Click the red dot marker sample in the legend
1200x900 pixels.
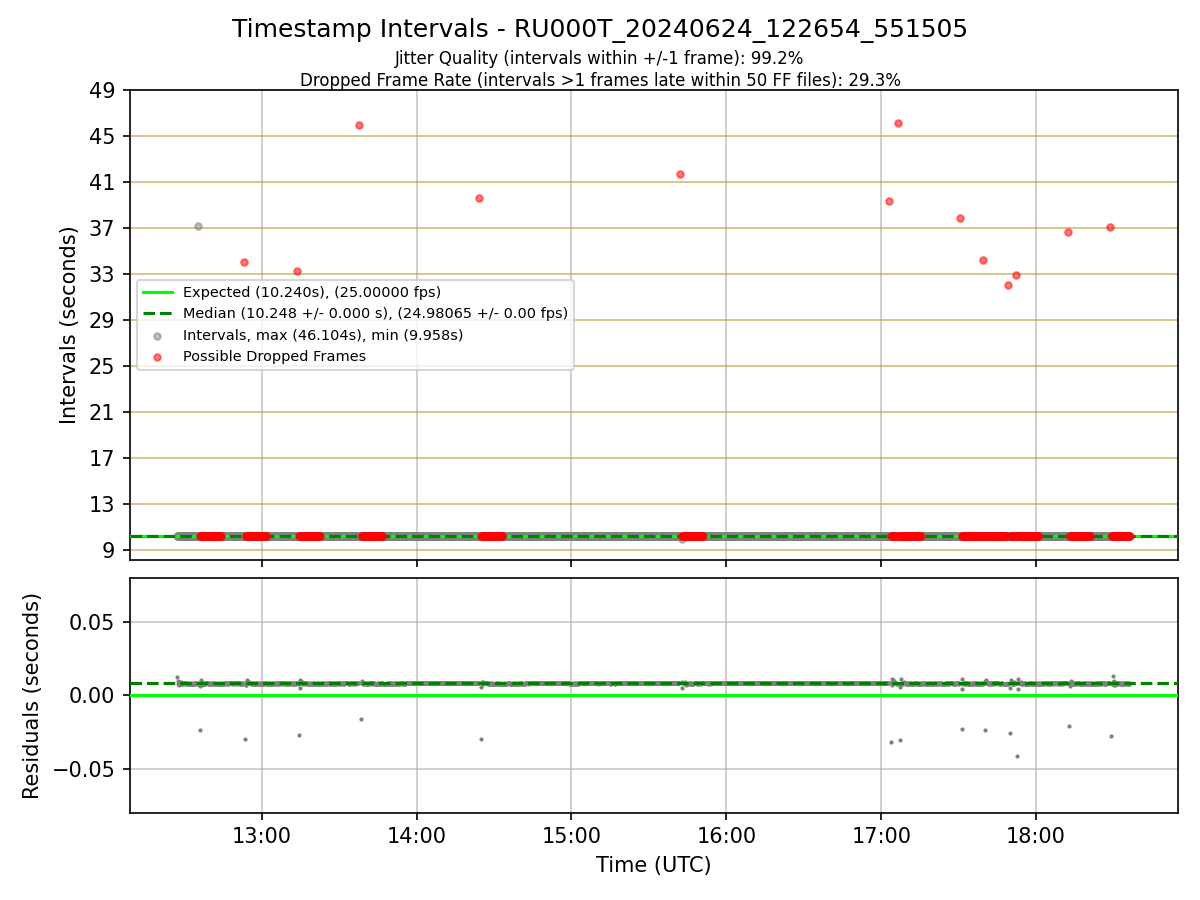click(x=158, y=356)
